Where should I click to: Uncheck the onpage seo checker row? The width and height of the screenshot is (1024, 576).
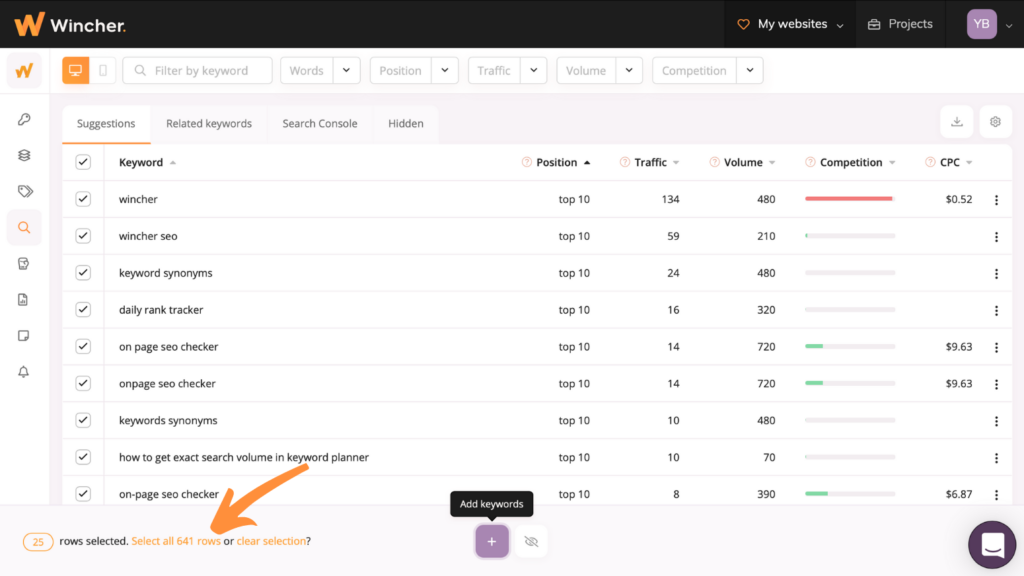(83, 383)
